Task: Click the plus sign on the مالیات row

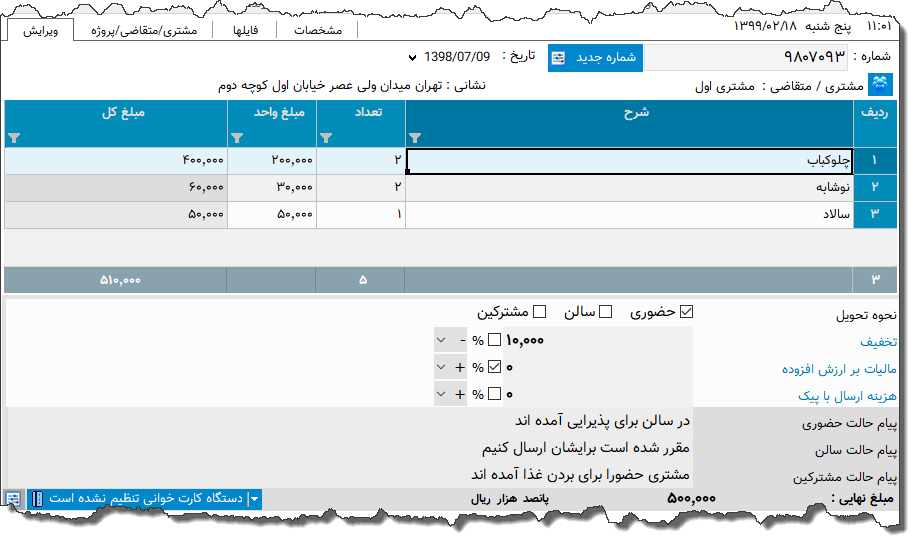Action: [x=460, y=367]
